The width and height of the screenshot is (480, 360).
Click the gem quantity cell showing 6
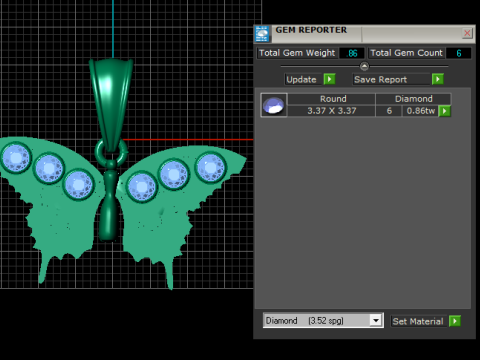(x=389, y=111)
